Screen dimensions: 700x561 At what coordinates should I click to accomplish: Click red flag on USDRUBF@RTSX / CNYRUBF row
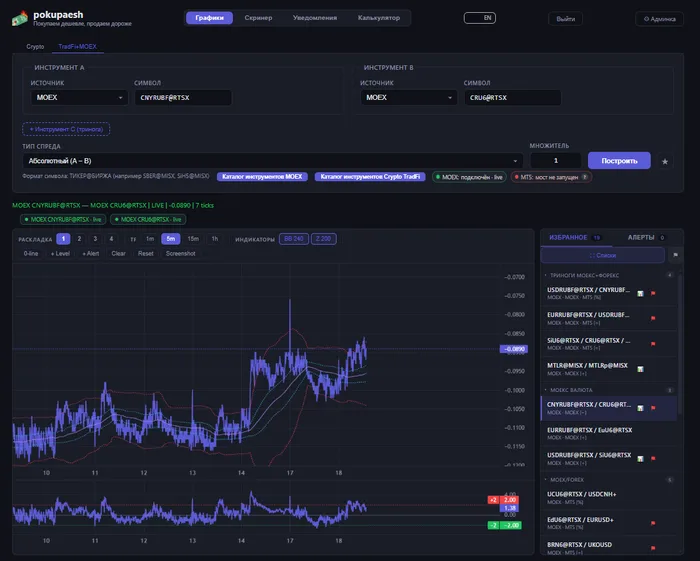[x=653, y=293]
